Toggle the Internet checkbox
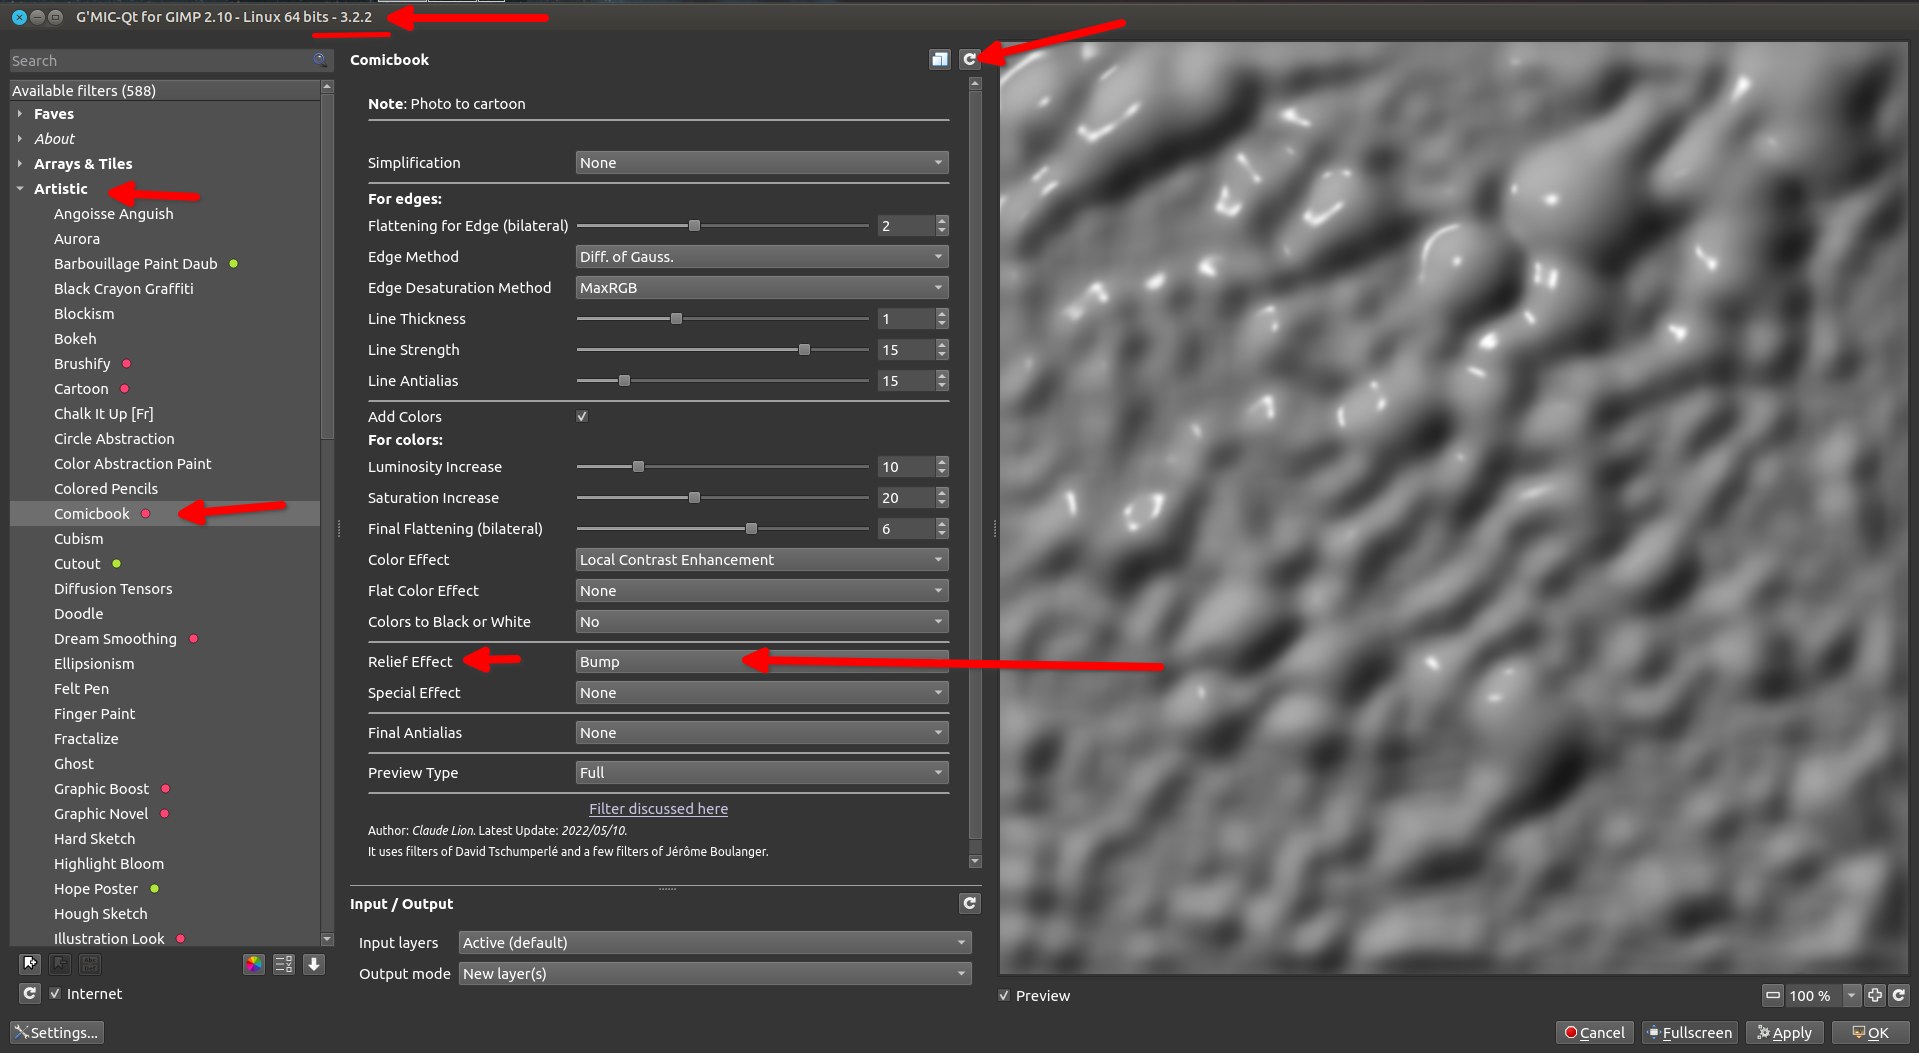The height and width of the screenshot is (1053, 1919). (x=56, y=993)
